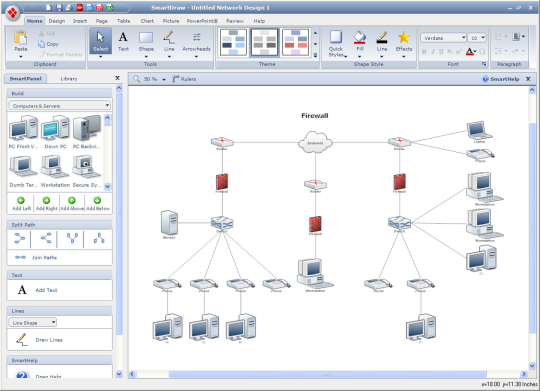This screenshot has width=540, height=391.
Task: Click the Draw Lines pencil icon
Action: coord(22,339)
